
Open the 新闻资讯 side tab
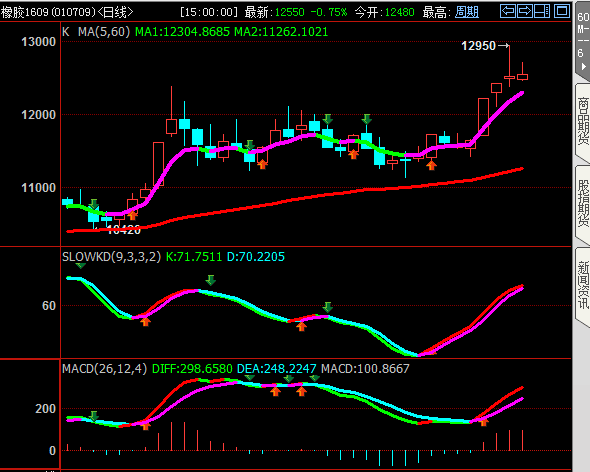(x=583, y=285)
